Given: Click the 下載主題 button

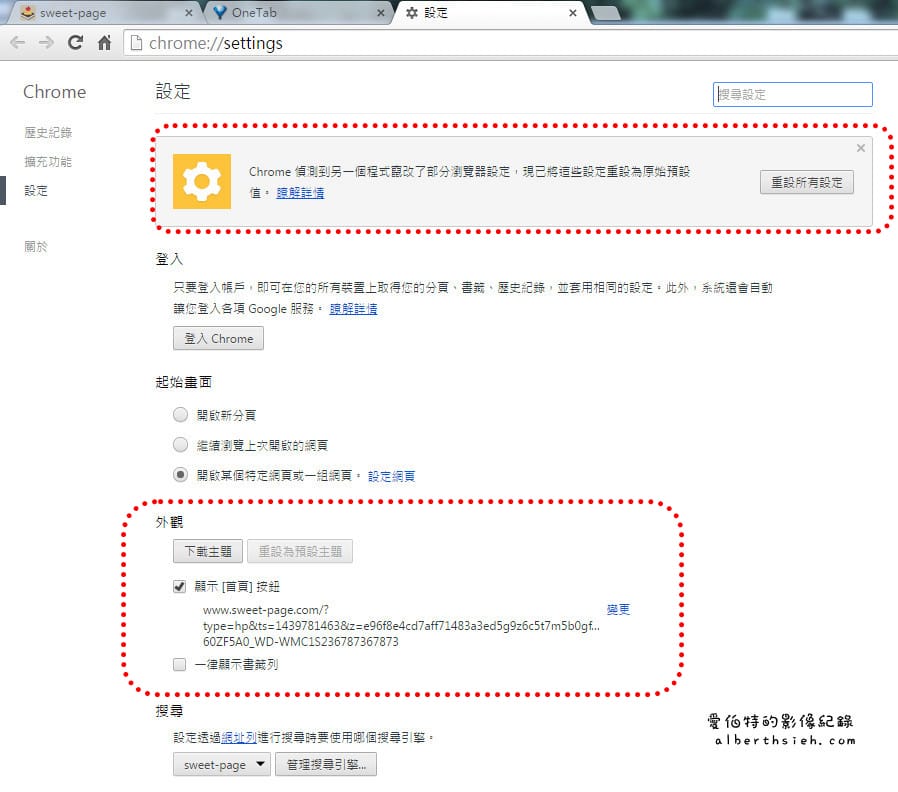Looking at the screenshot, I should pos(208,551).
